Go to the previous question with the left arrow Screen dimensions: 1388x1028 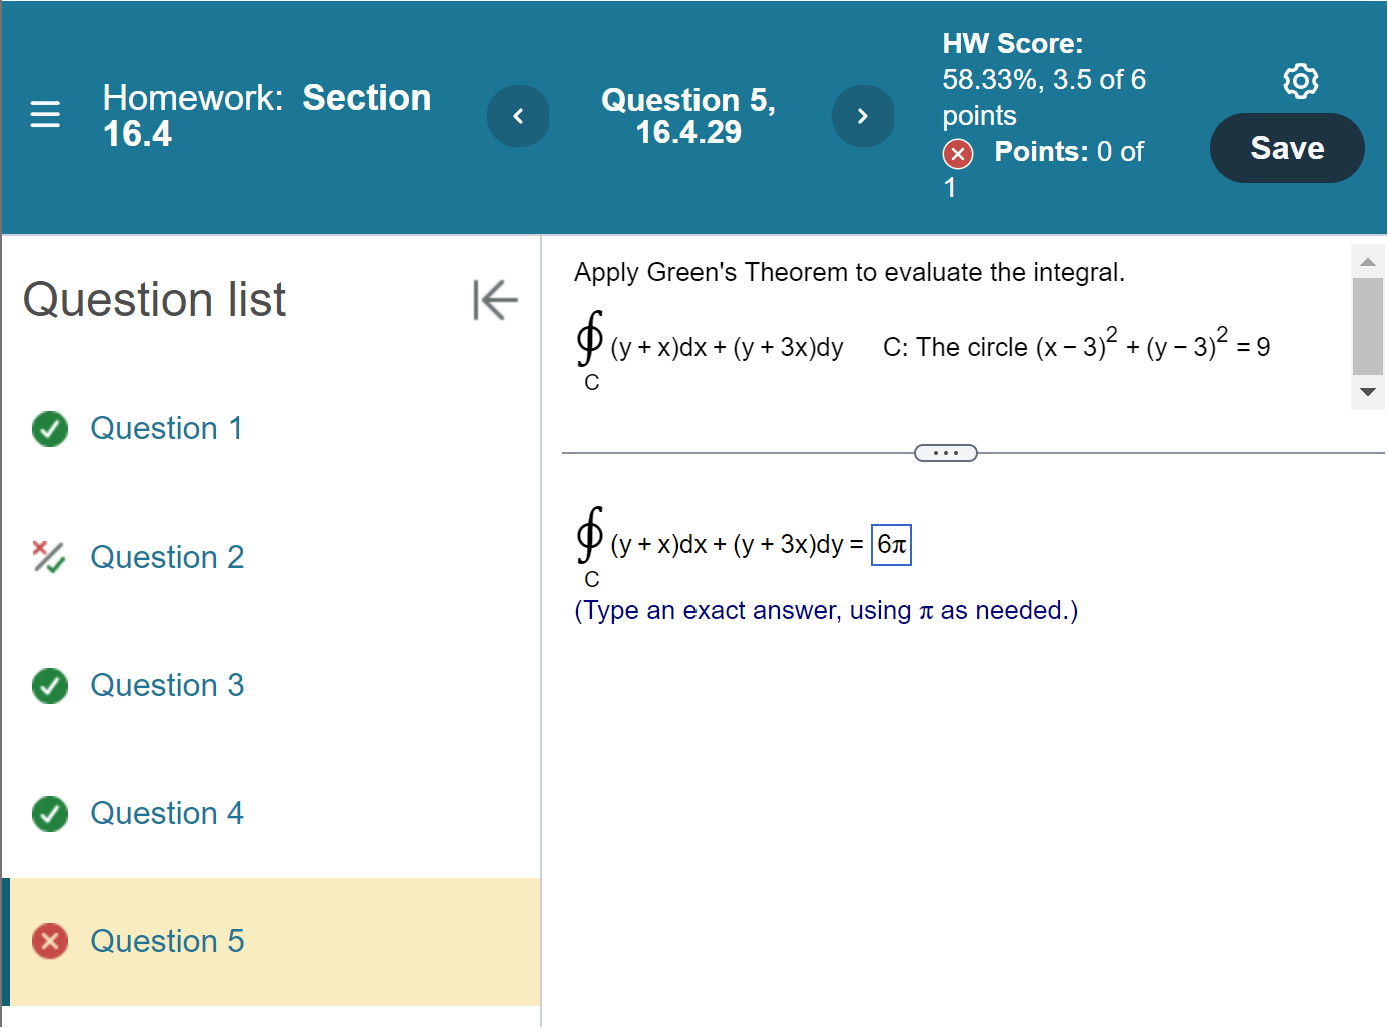pos(518,116)
